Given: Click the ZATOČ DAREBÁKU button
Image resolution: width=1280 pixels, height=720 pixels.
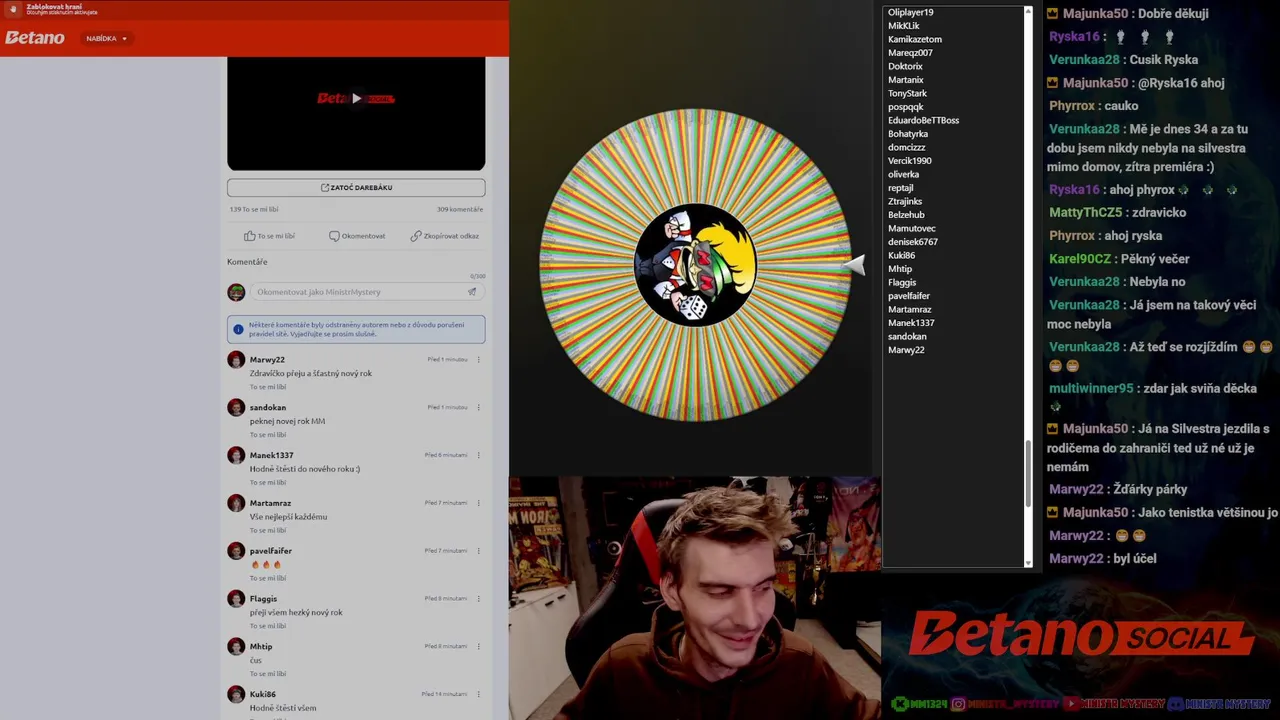Looking at the screenshot, I should [356, 187].
